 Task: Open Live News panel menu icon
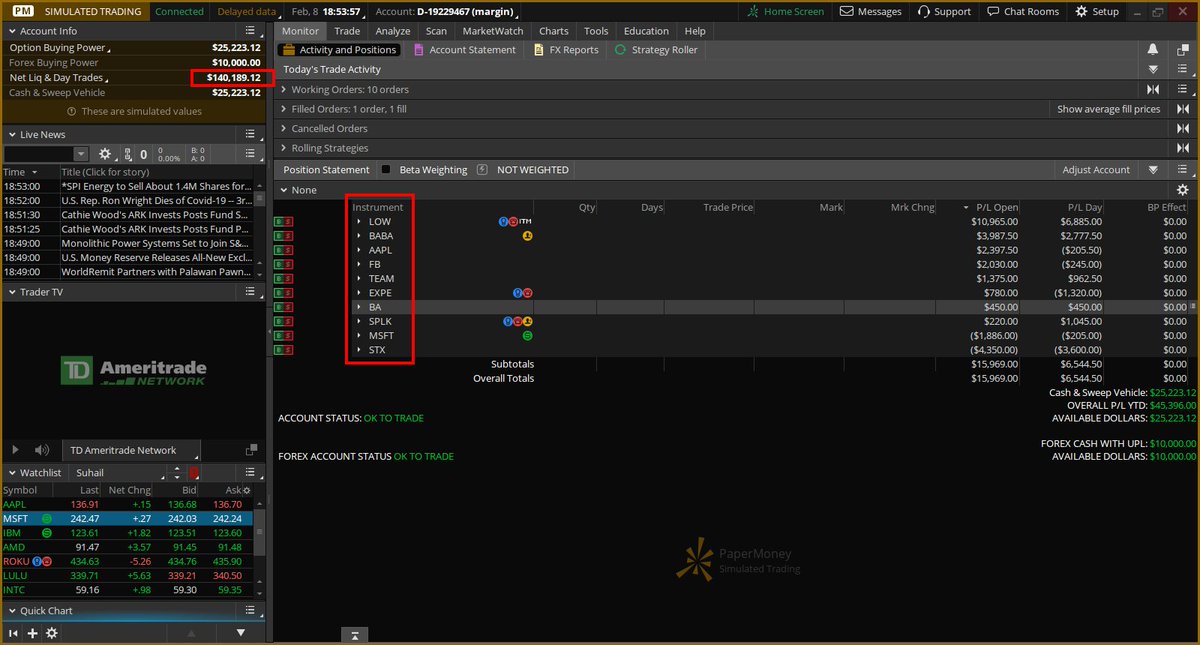pos(251,134)
